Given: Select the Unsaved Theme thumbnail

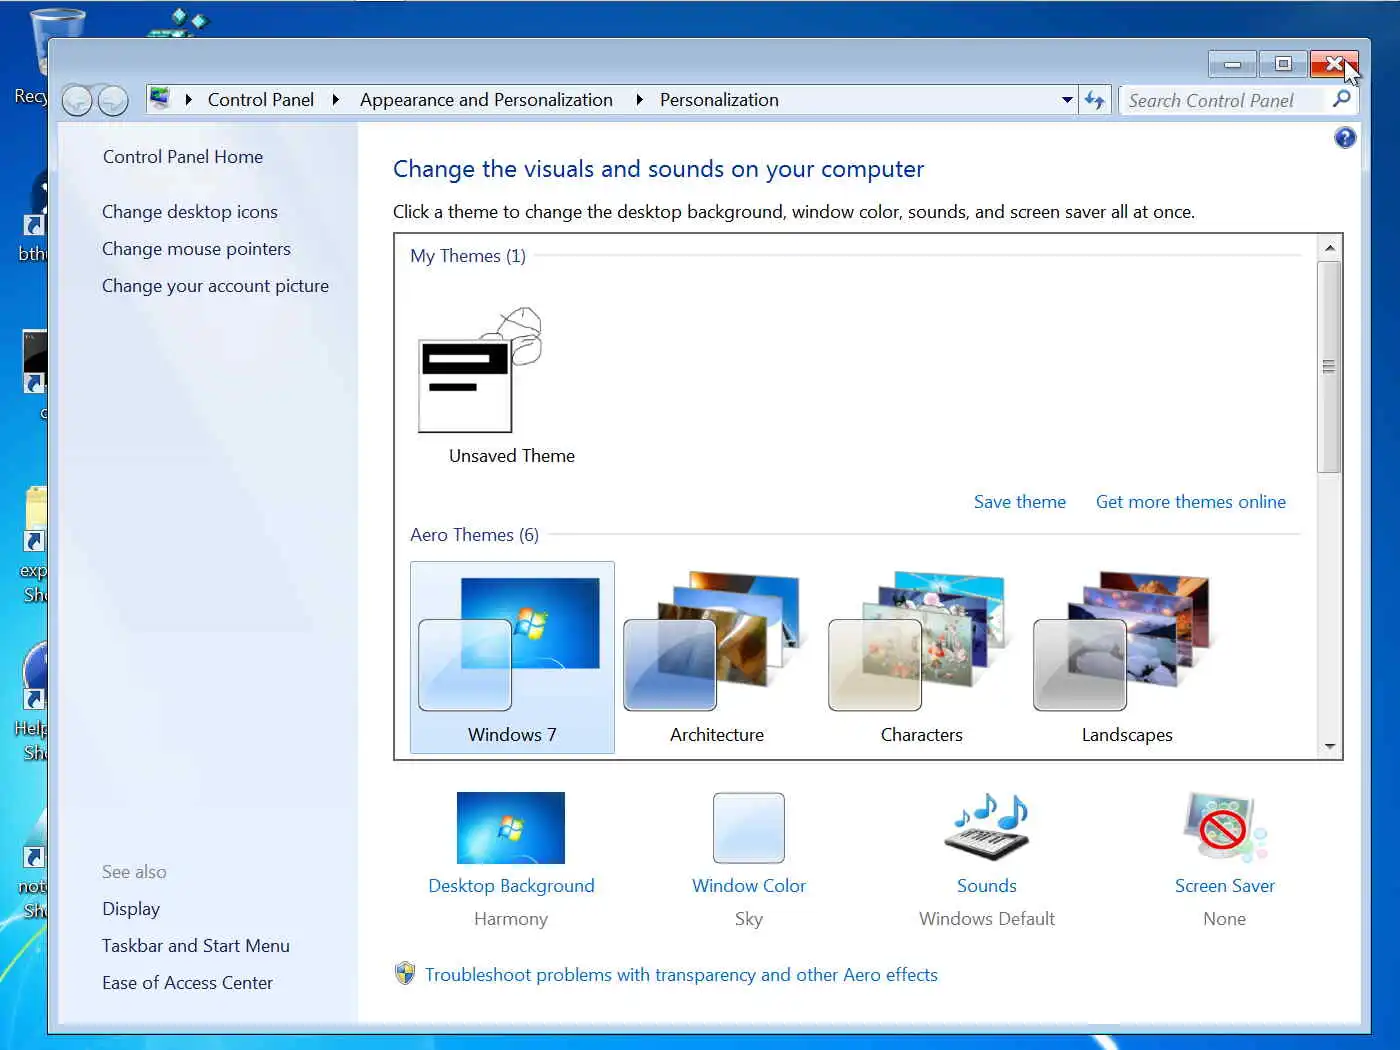Looking at the screenshot, I should click(480, 370).
